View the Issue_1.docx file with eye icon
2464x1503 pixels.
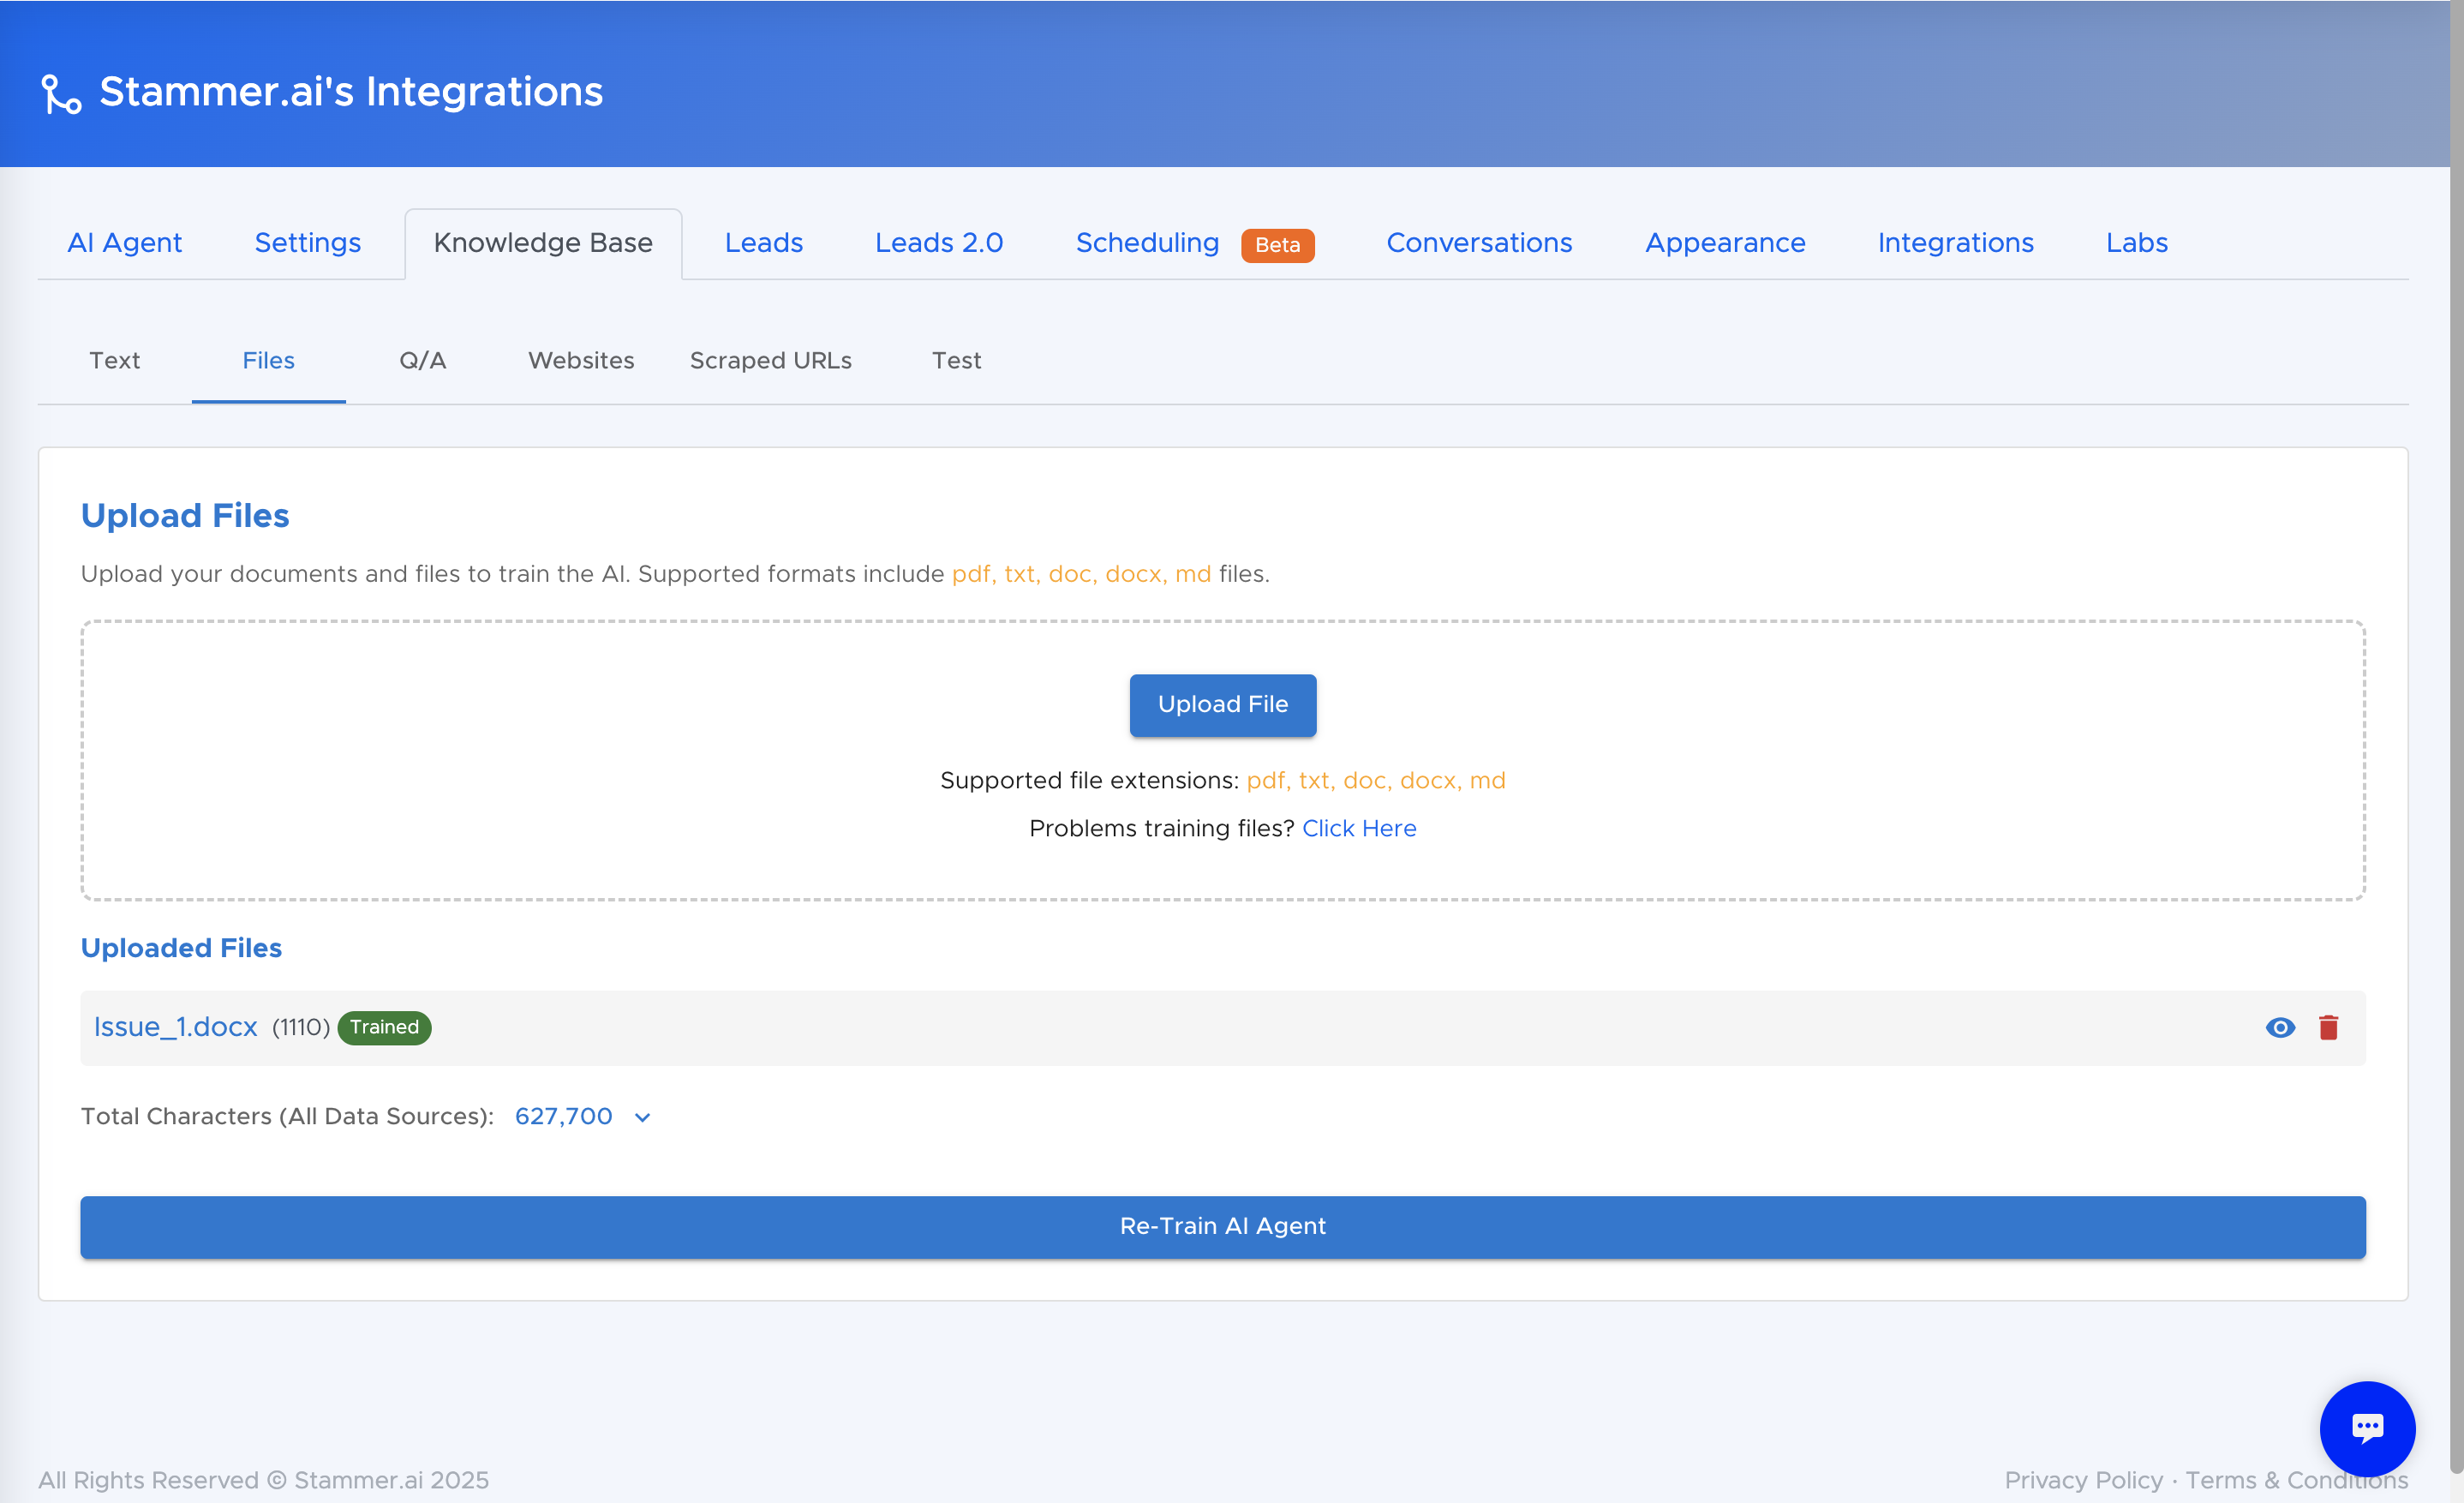coord(2280,1028)
